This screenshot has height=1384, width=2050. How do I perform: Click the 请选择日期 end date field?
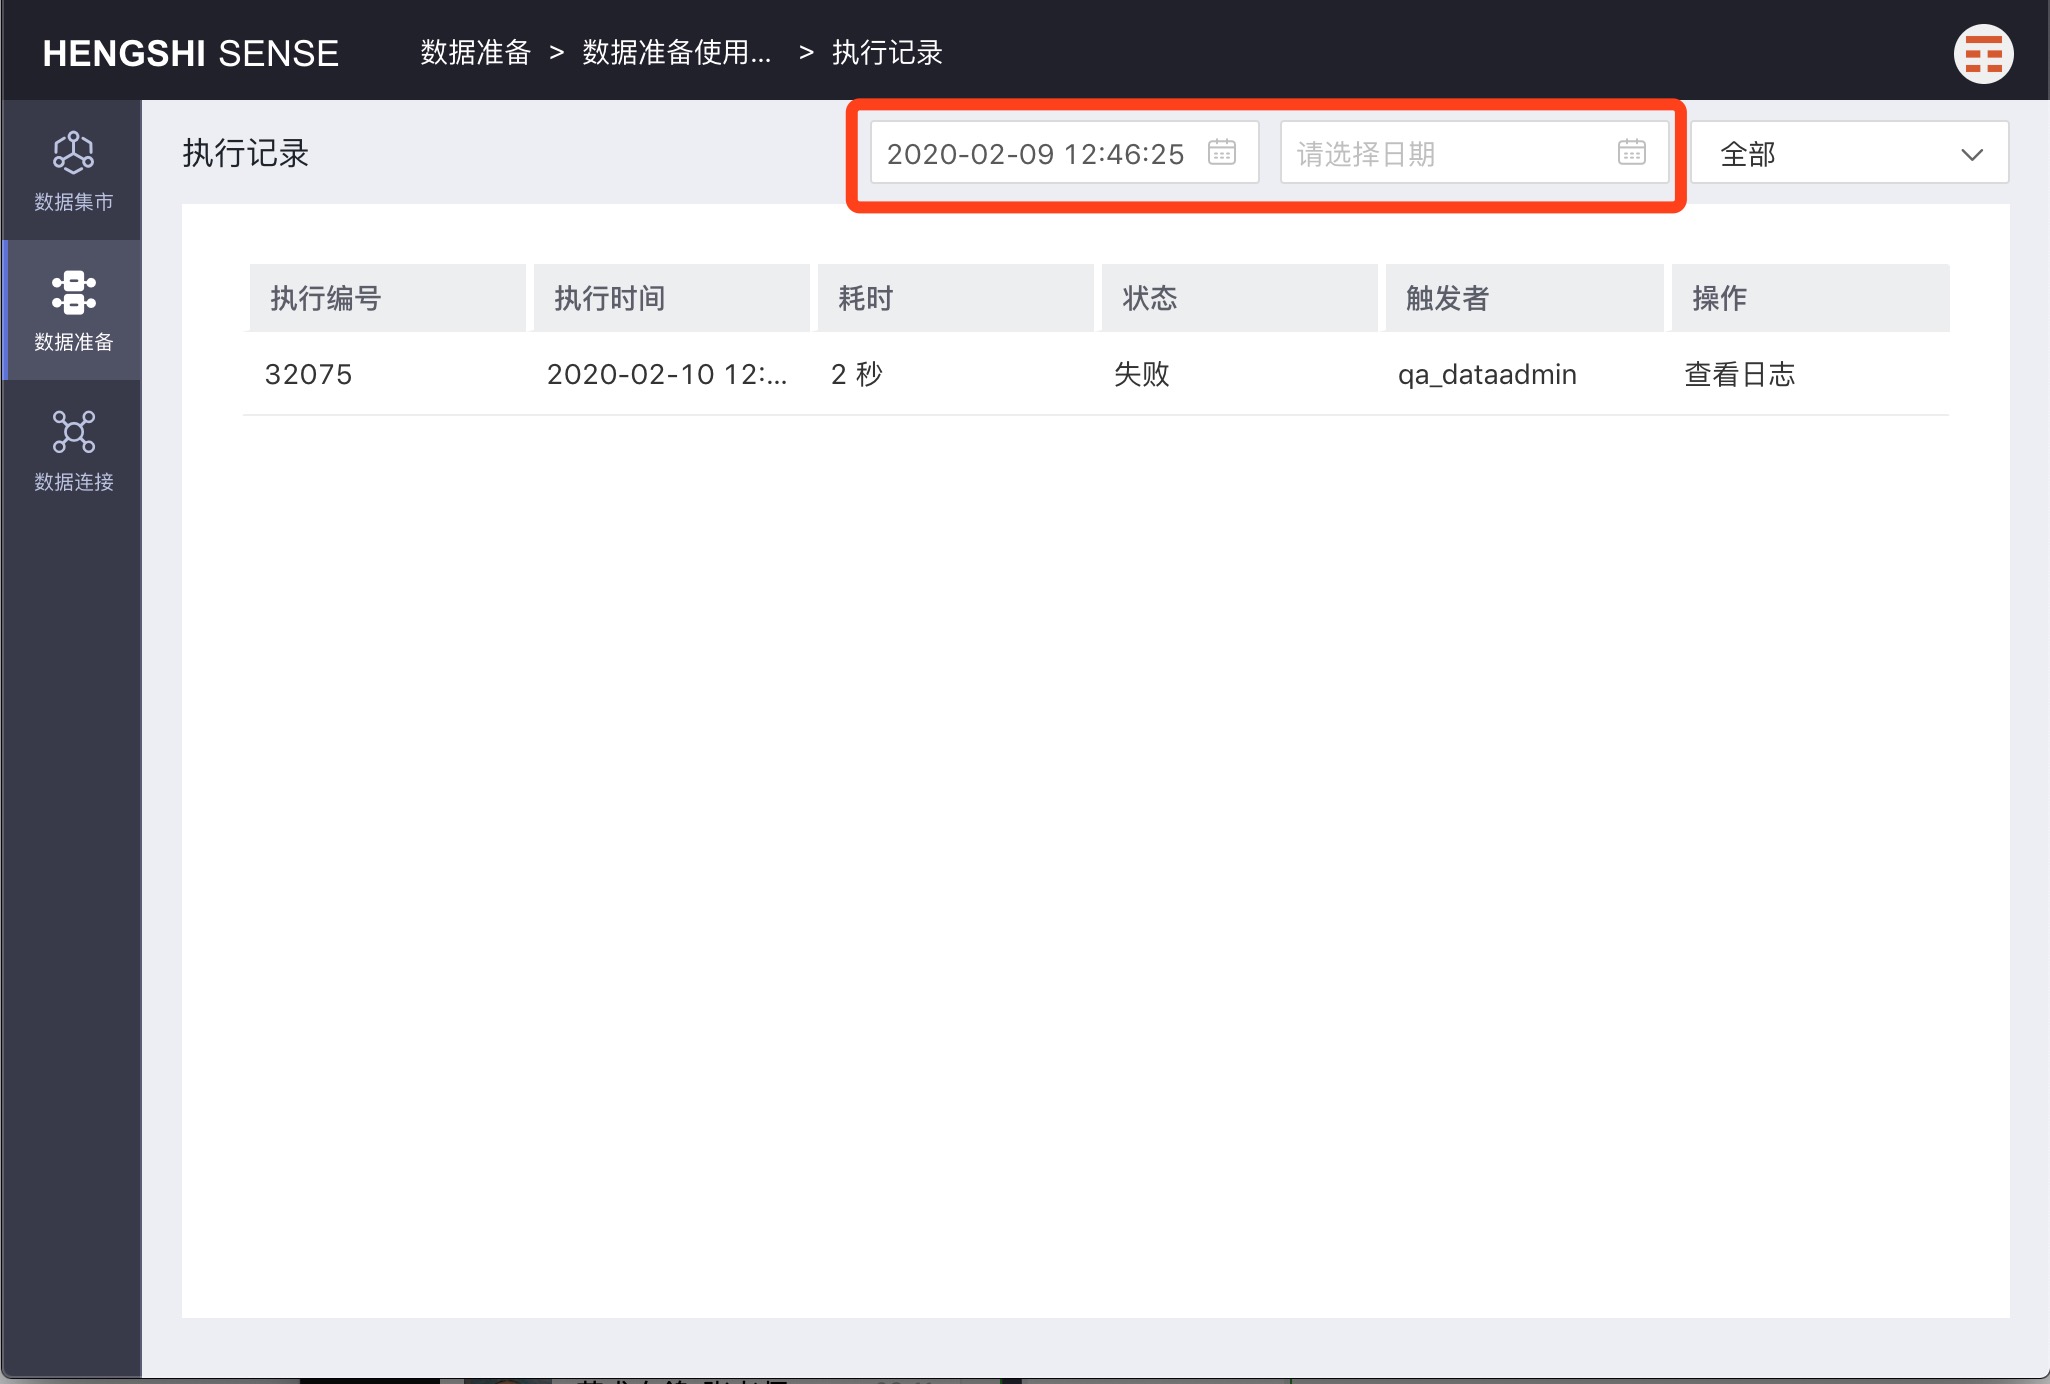point(1474,152)
